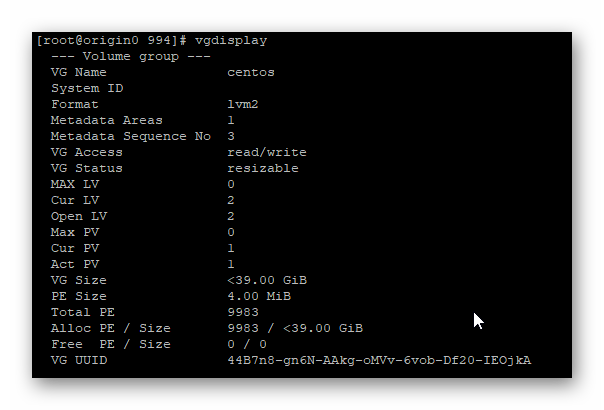Click the Open LV label
This screenshot has width=604, height=410.
coord(79,216)
